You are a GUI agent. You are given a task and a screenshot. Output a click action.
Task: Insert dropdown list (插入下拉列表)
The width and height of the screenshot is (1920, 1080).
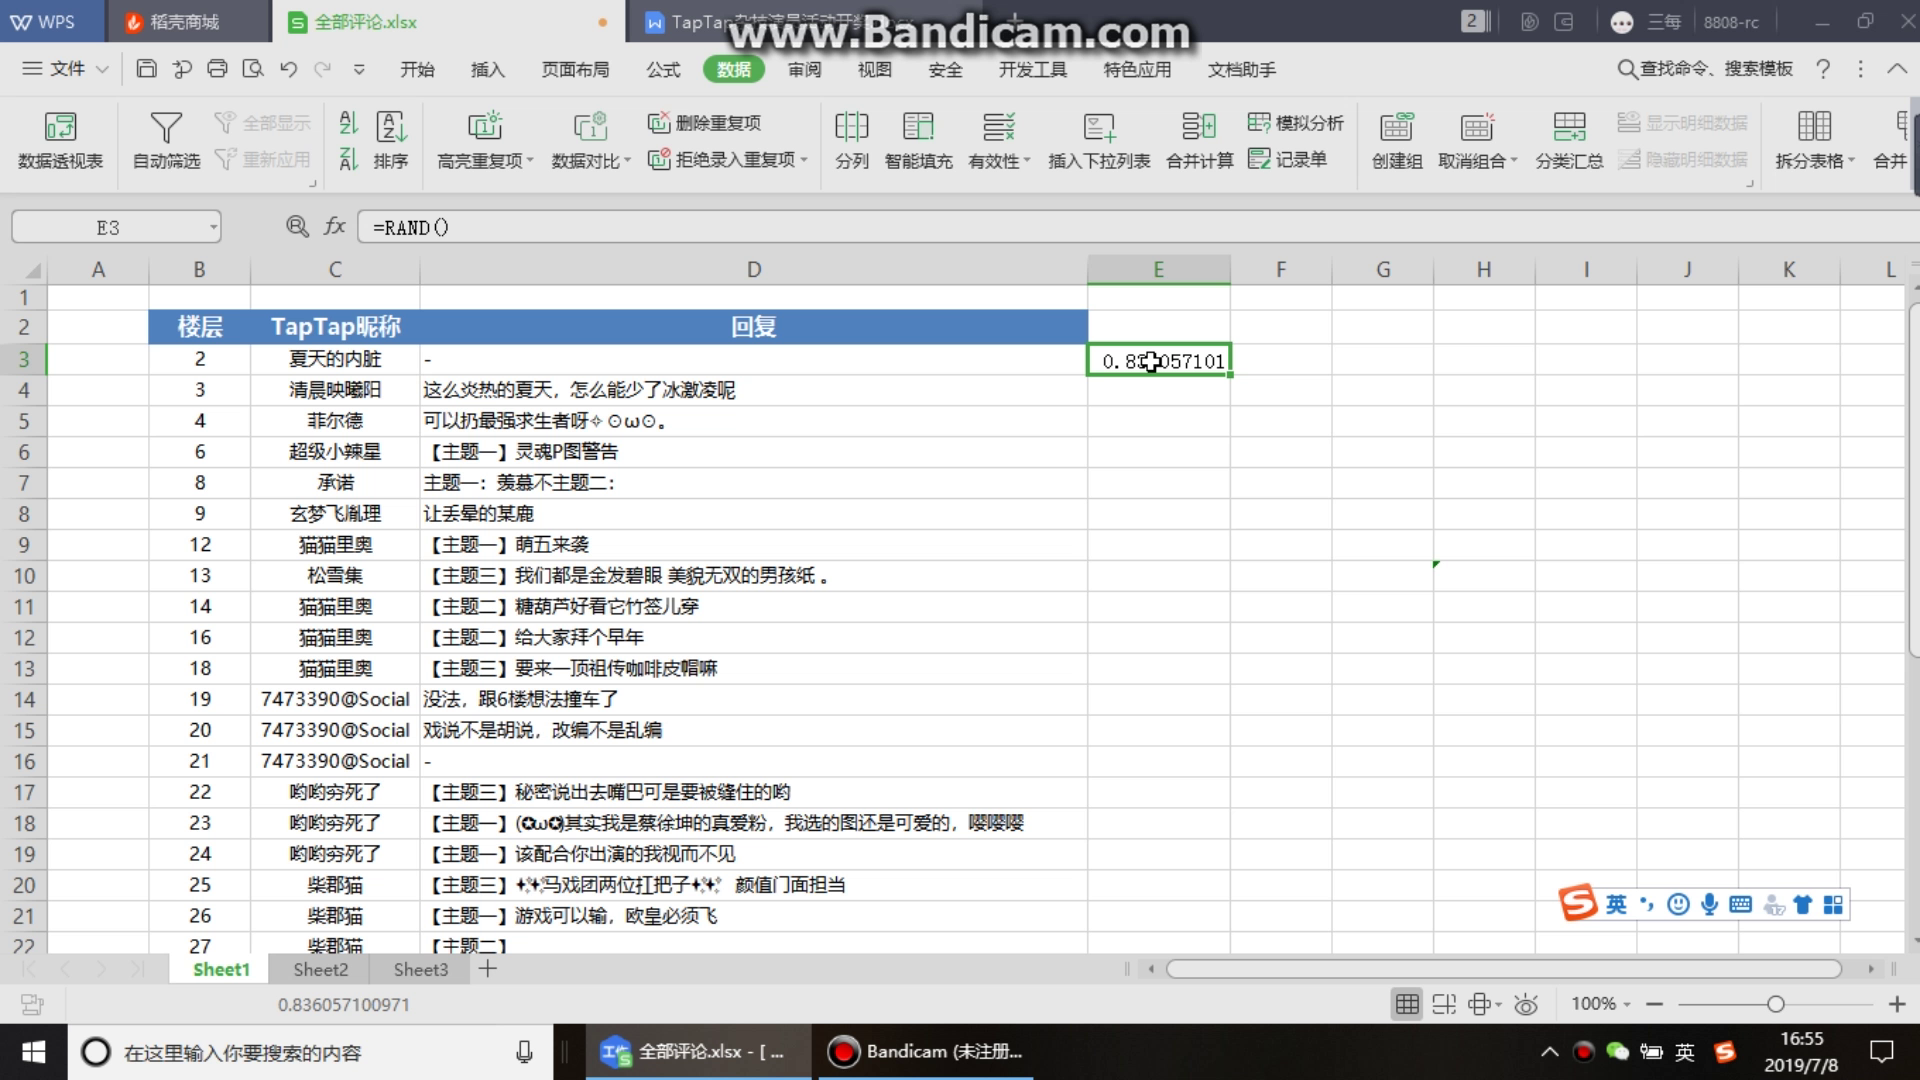click(x=1099, y=140)
